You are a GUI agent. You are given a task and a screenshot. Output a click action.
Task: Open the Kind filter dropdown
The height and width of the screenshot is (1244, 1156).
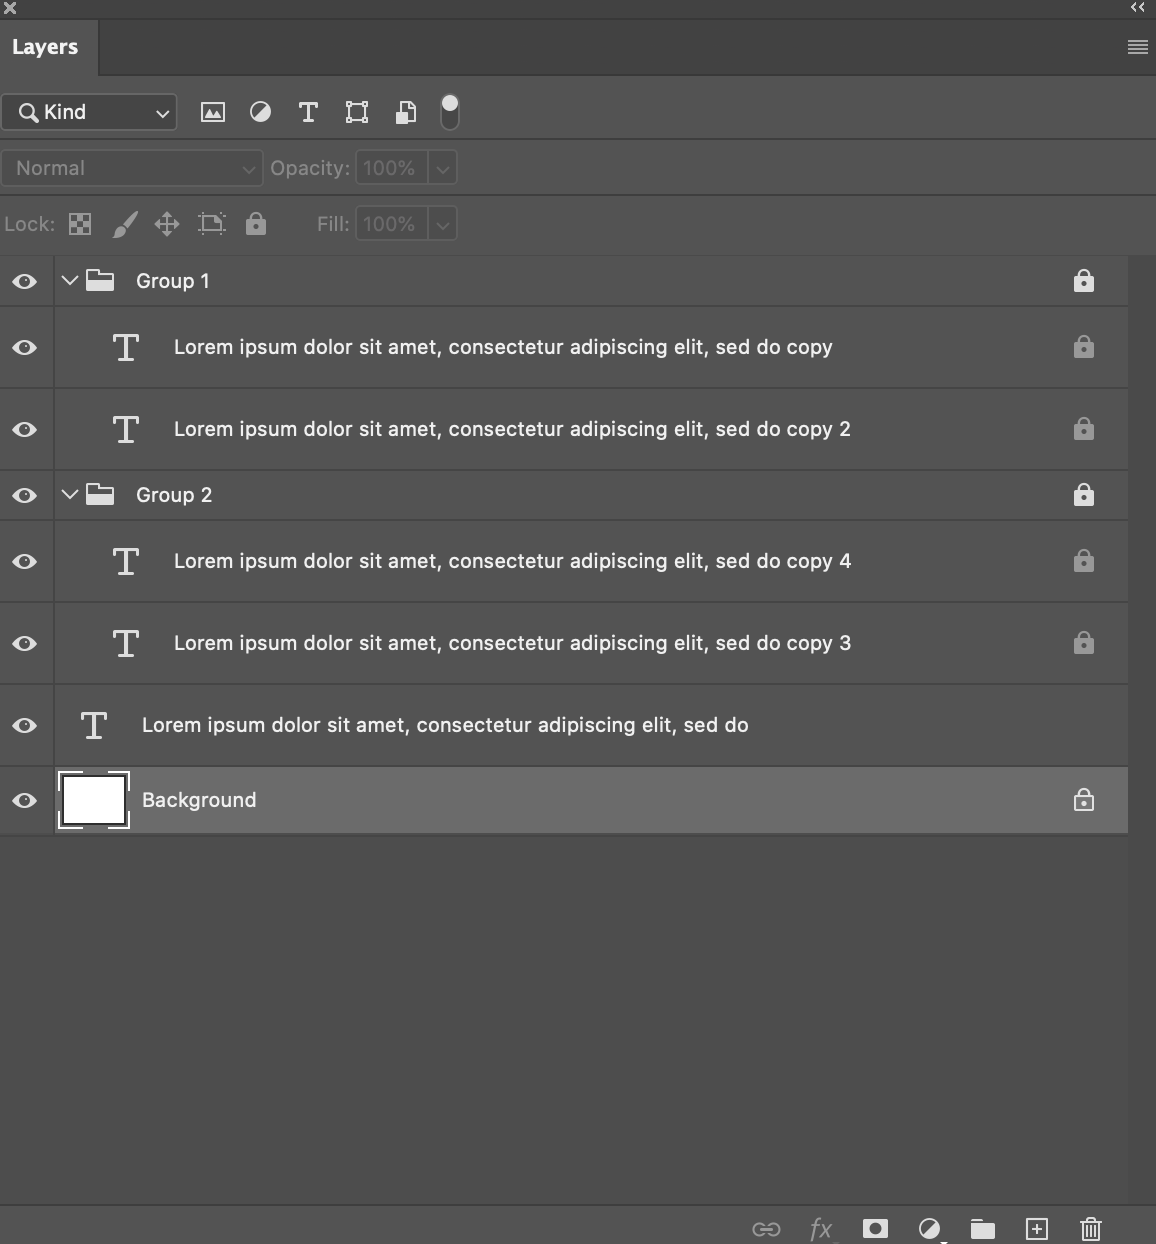(89, 112)
